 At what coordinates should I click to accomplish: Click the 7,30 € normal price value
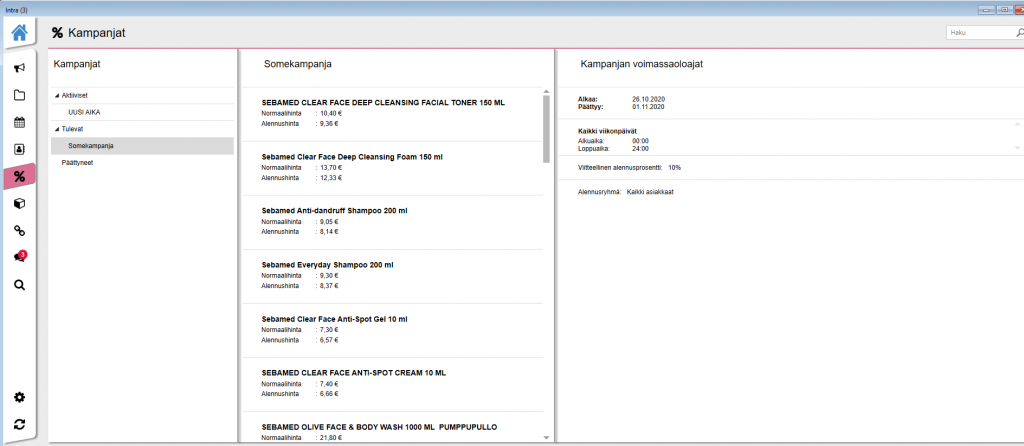pos(329,329)
